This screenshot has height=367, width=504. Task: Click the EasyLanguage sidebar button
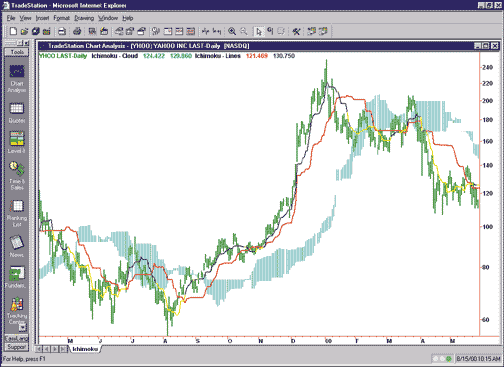pyautogui.click(x=17, y=338)
